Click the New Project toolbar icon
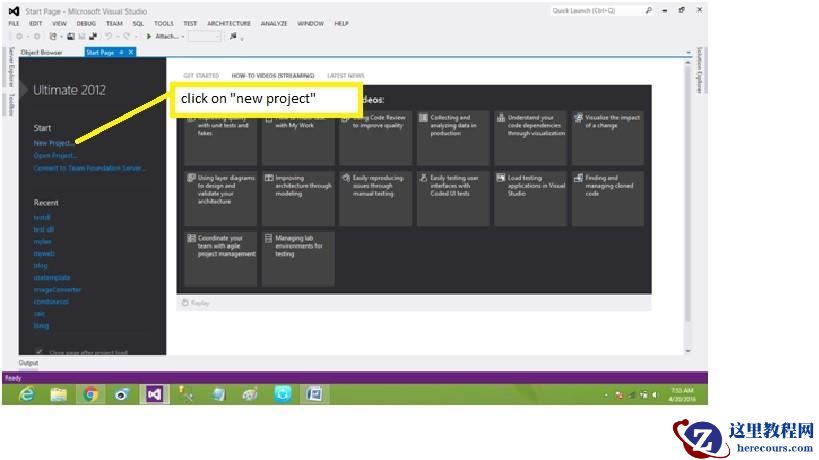The width and height of the screenshot is (819, 460). pos(53,37)
